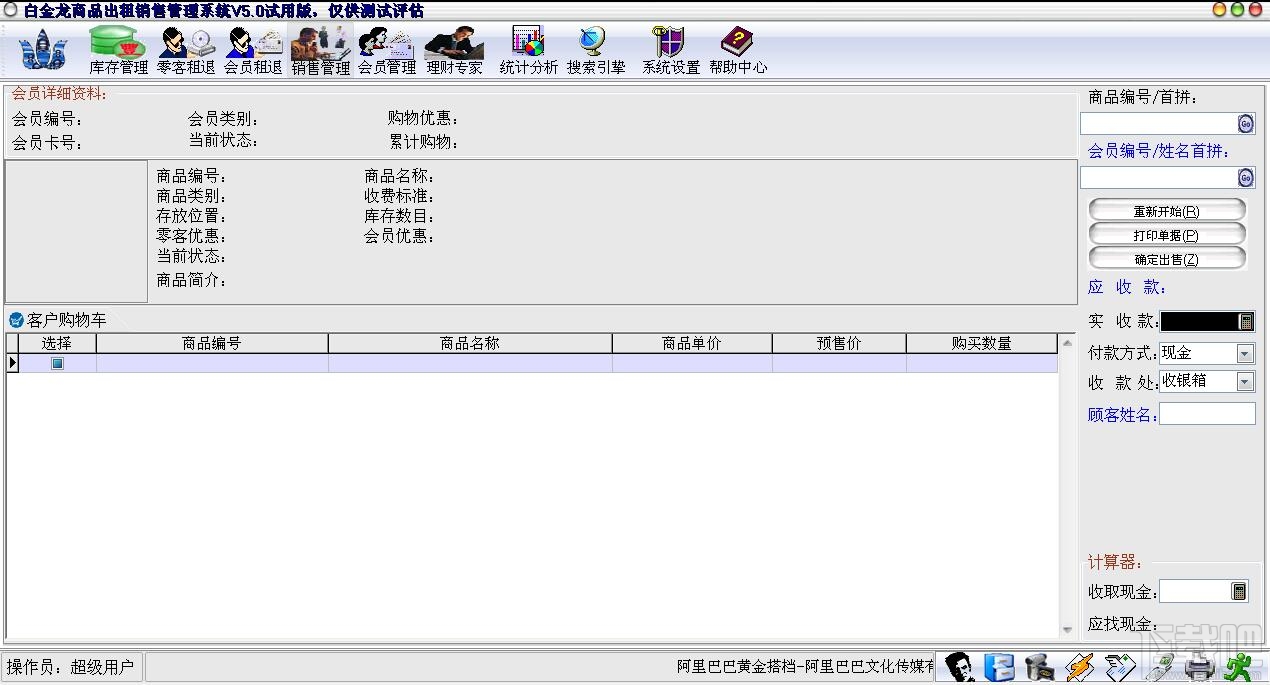
Task: Open the 理财专家 finance expert module
Action: (x=454, y=48)
